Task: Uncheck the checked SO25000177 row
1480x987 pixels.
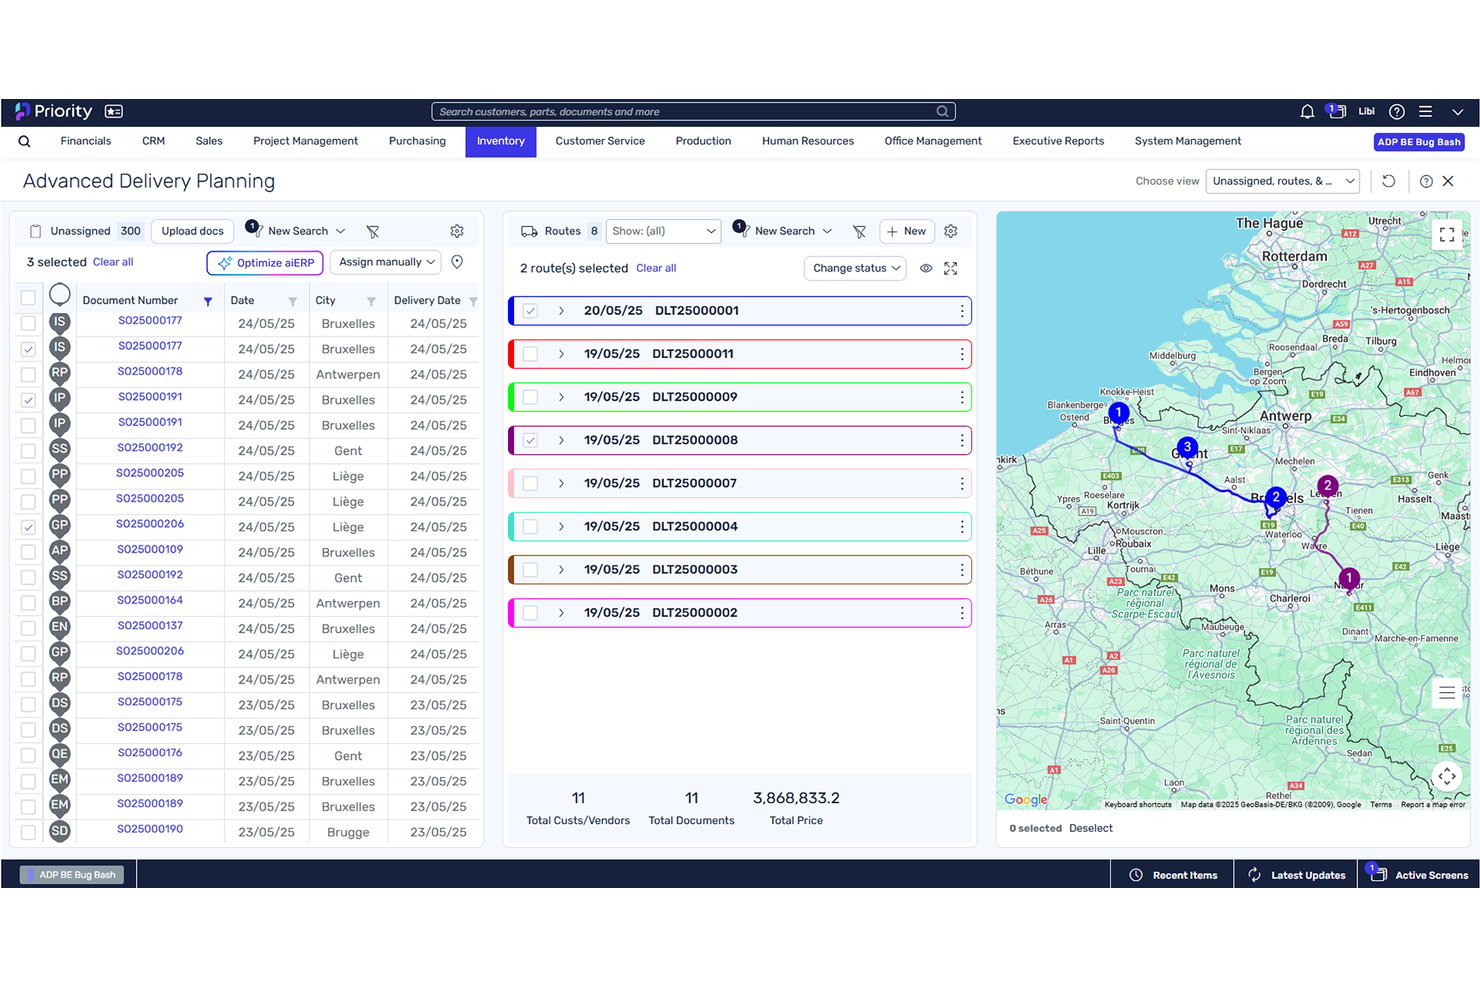Action: [x=28, y=349]
